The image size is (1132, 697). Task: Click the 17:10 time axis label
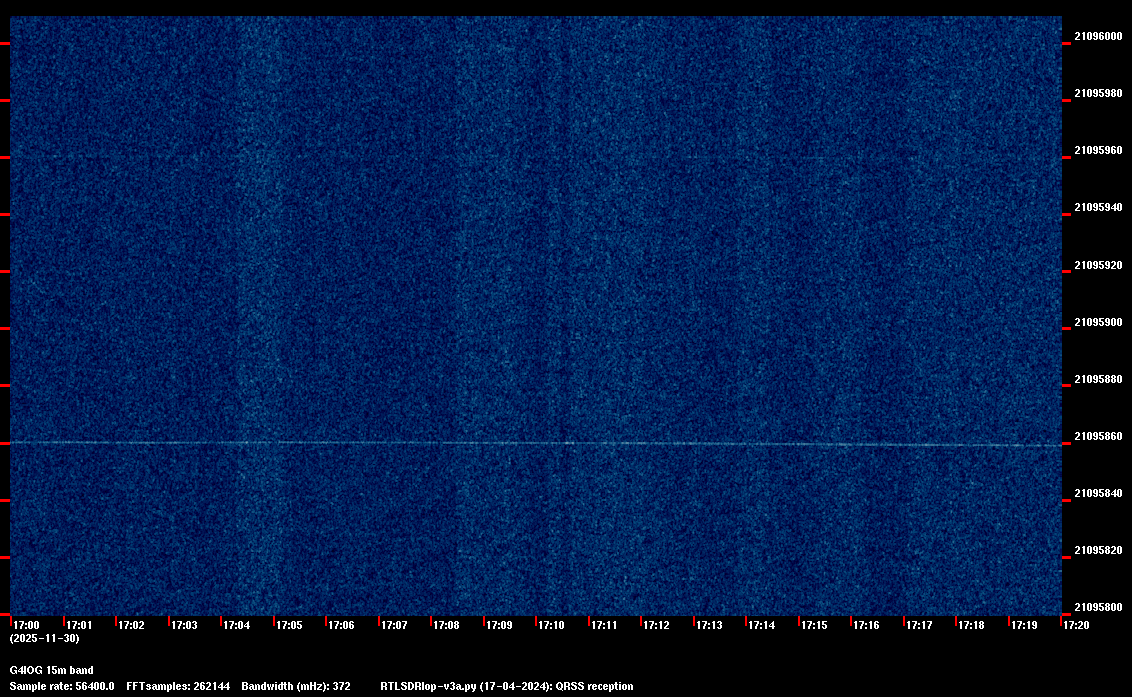coord(552,625)
